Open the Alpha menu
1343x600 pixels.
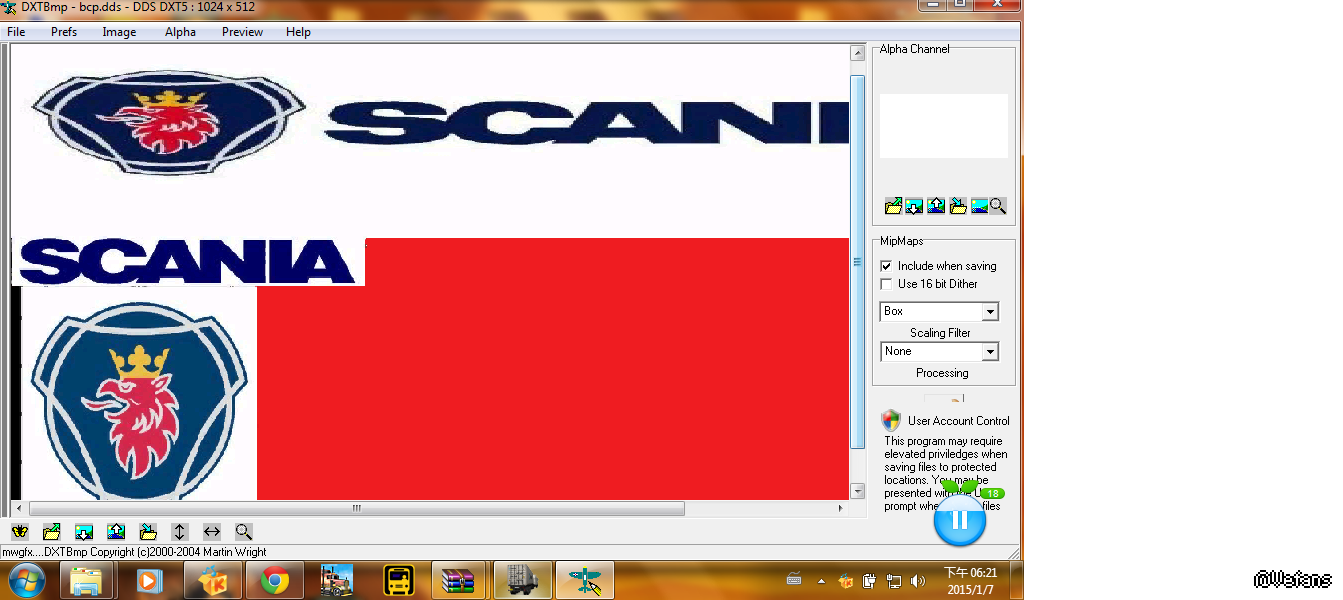[x=180, y=32]
